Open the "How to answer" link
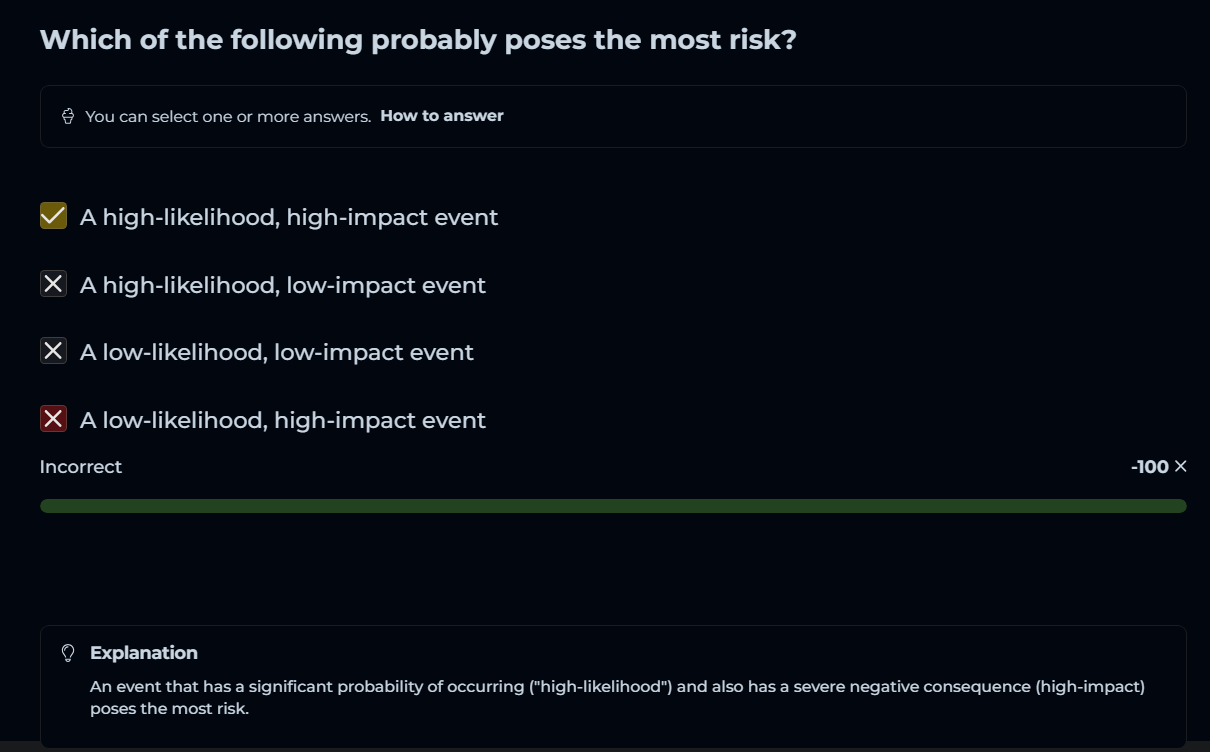The width and height of the screenshot is (1210, 752). pos(441,116)
